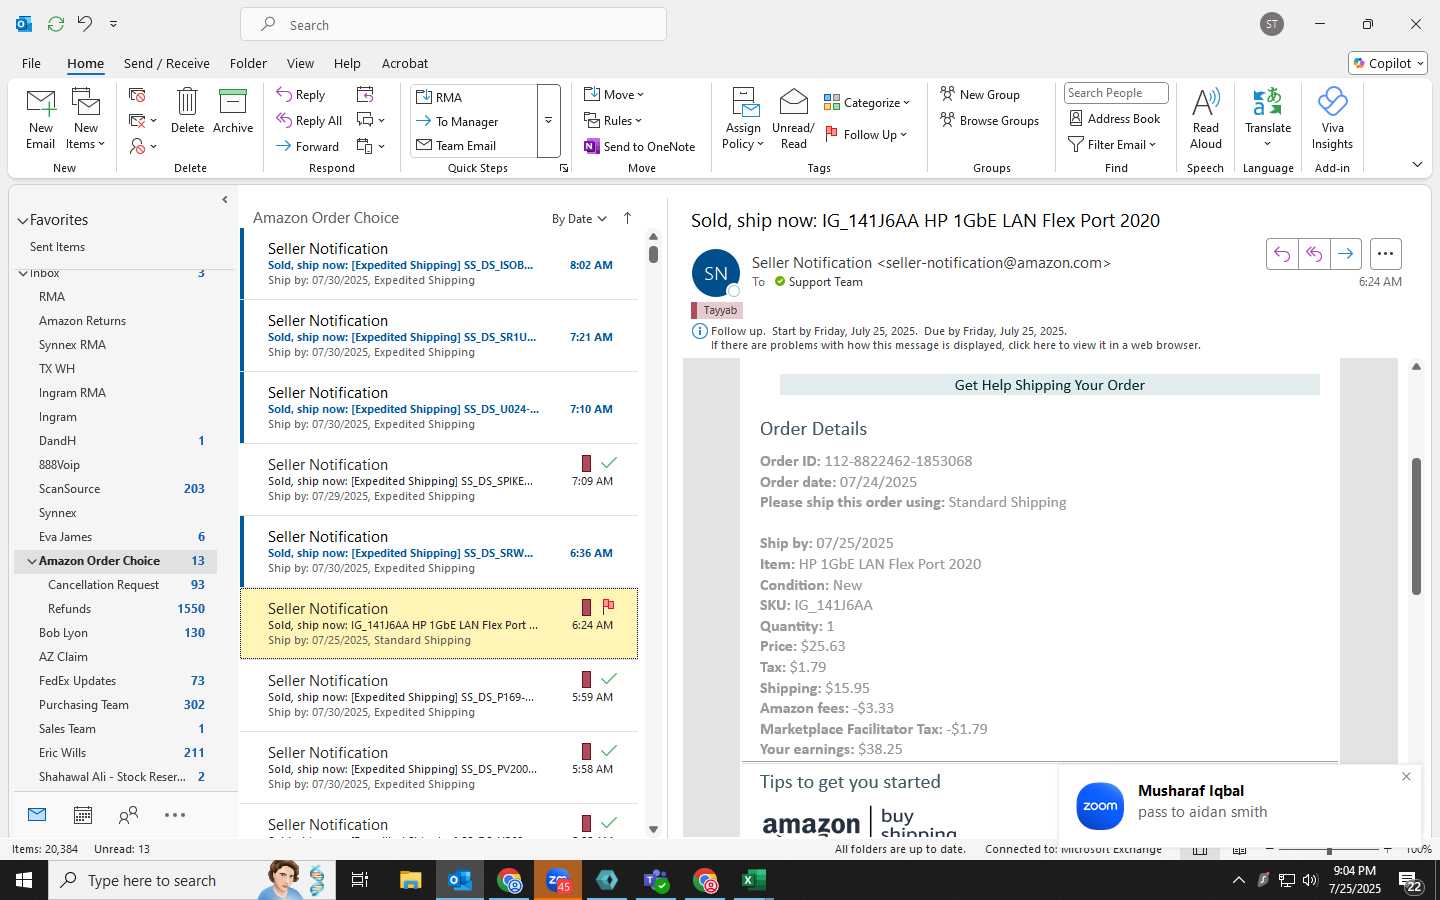The height and width of the screenshot is (900, 1440).
Task: Open the Acrobat tab
Action: pyautogui.click(x=405, y=63)
